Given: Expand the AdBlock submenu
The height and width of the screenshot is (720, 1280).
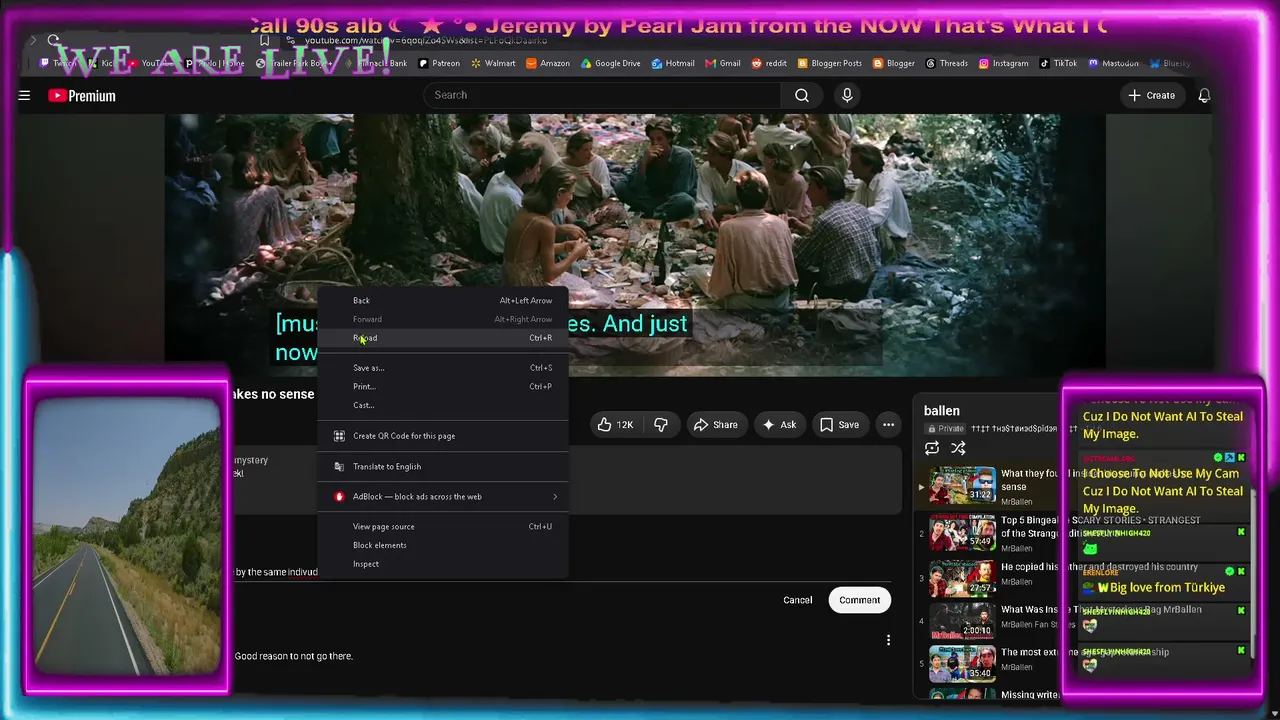Looking at the screenshot, I should pyautogui.click(x=442, y=497).
